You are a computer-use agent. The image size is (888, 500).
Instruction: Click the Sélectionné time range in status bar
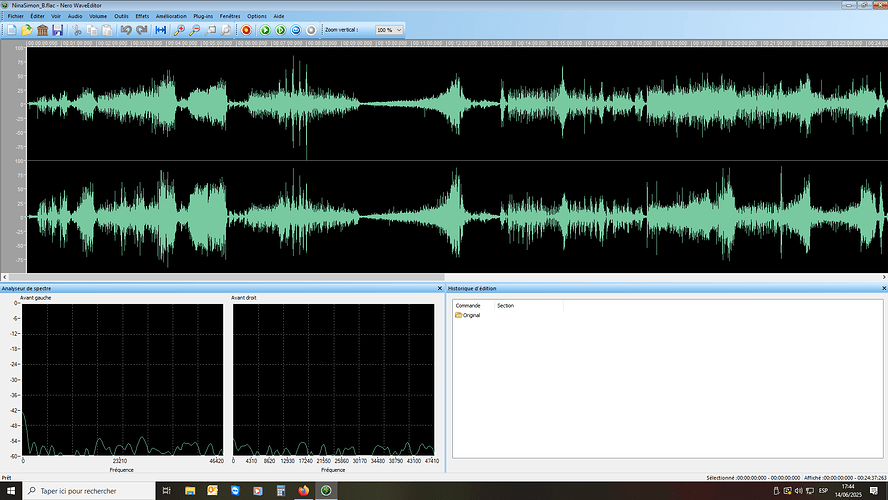point(753,478)
